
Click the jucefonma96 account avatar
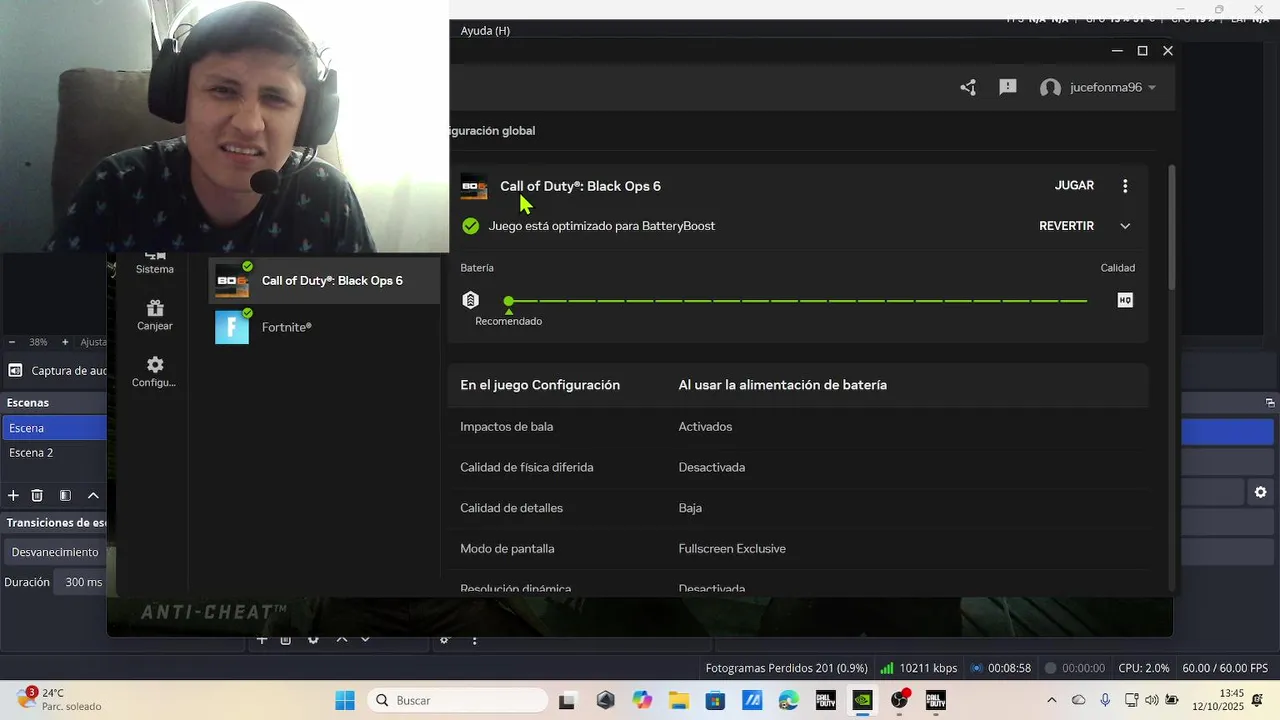click(1050, 88)
